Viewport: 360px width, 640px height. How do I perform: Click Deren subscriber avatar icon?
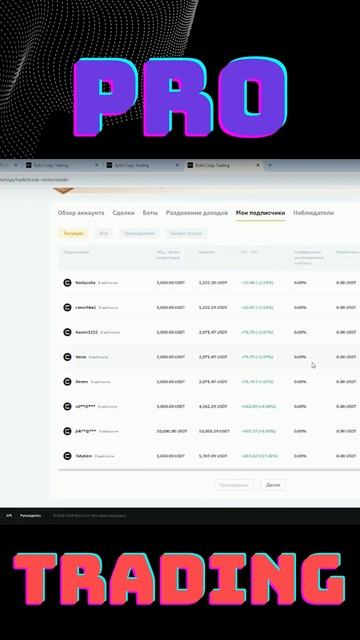pos(67,382)
